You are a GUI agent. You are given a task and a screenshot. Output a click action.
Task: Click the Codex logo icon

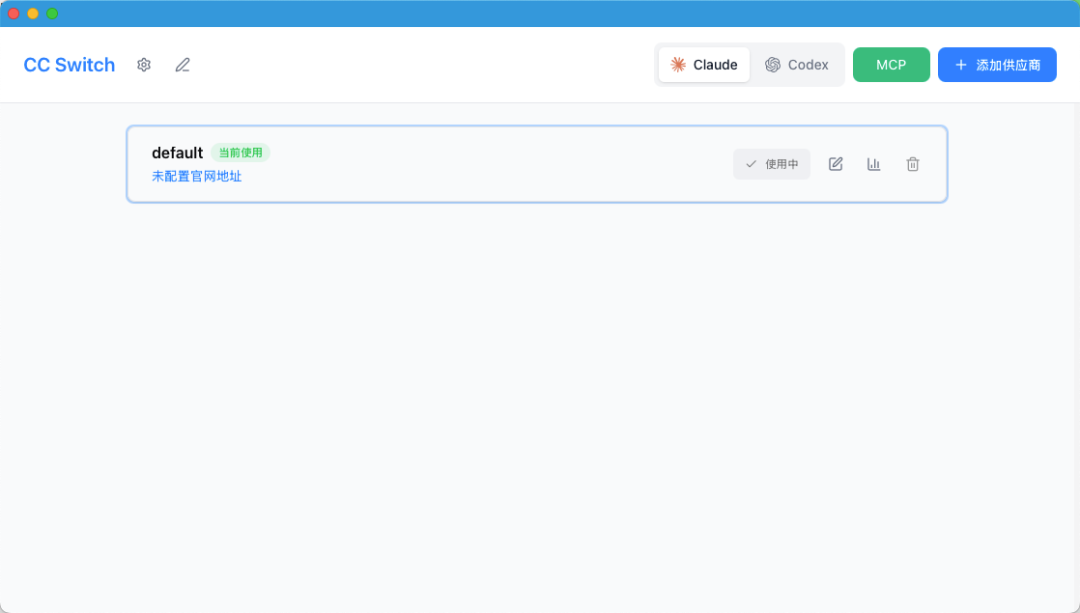click(x=773, y=65)
